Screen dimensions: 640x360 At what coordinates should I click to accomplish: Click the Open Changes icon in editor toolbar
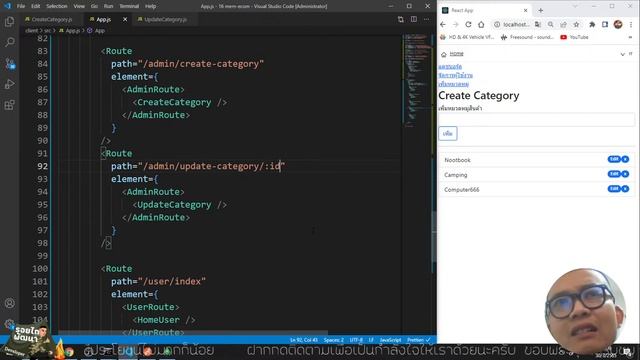click(x=400, y=19)
